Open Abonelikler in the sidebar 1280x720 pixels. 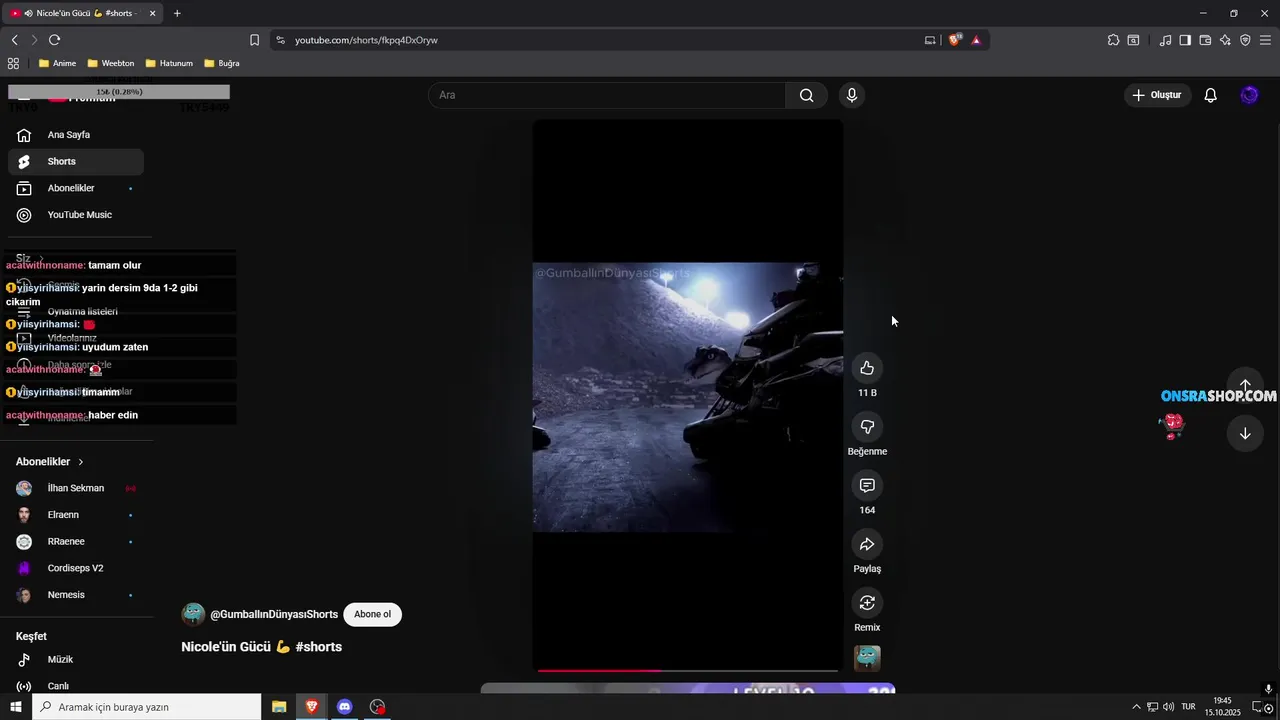click(76, 188)
